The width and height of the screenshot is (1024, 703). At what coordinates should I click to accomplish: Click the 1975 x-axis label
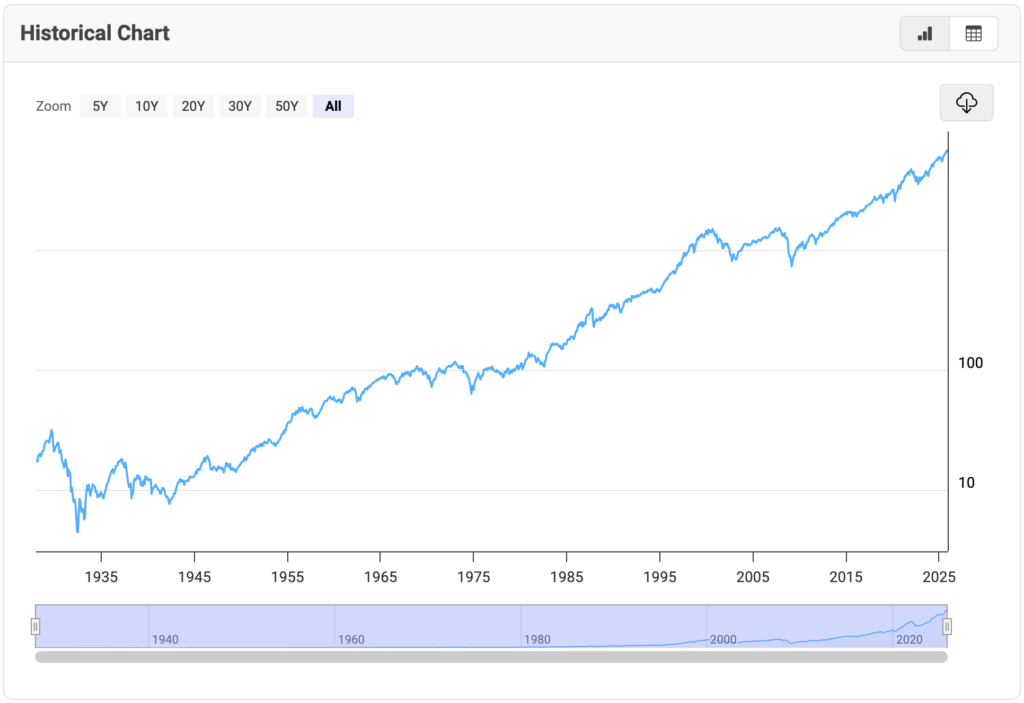coord(473,576)
